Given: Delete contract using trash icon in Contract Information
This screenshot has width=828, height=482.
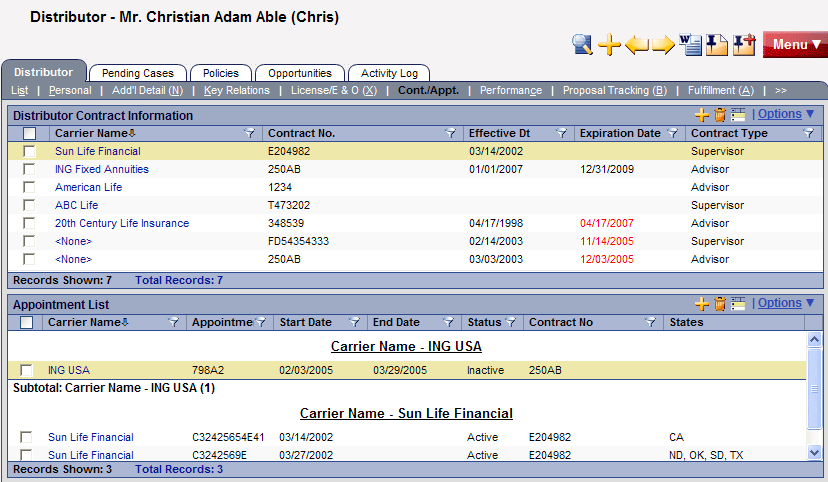Looking at the screenshot, I should click(720, 115).
